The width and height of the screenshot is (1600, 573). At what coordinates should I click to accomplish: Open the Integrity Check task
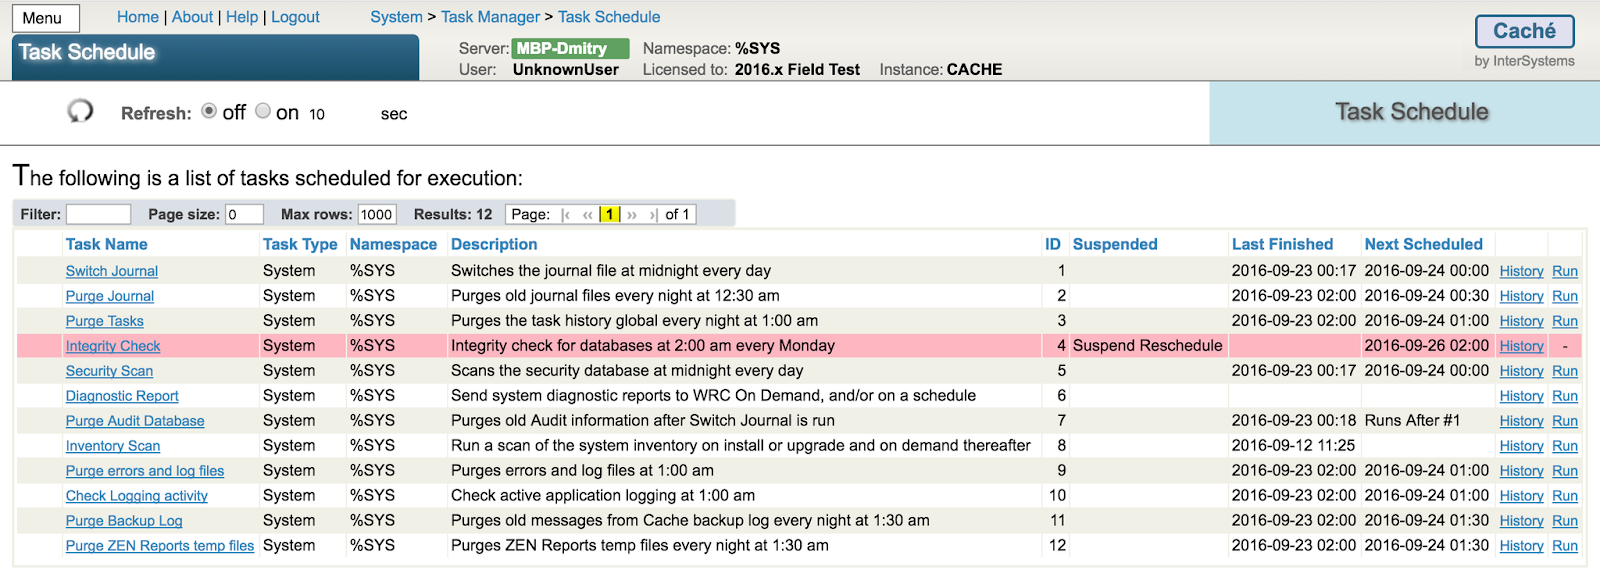tap(113, 346)
